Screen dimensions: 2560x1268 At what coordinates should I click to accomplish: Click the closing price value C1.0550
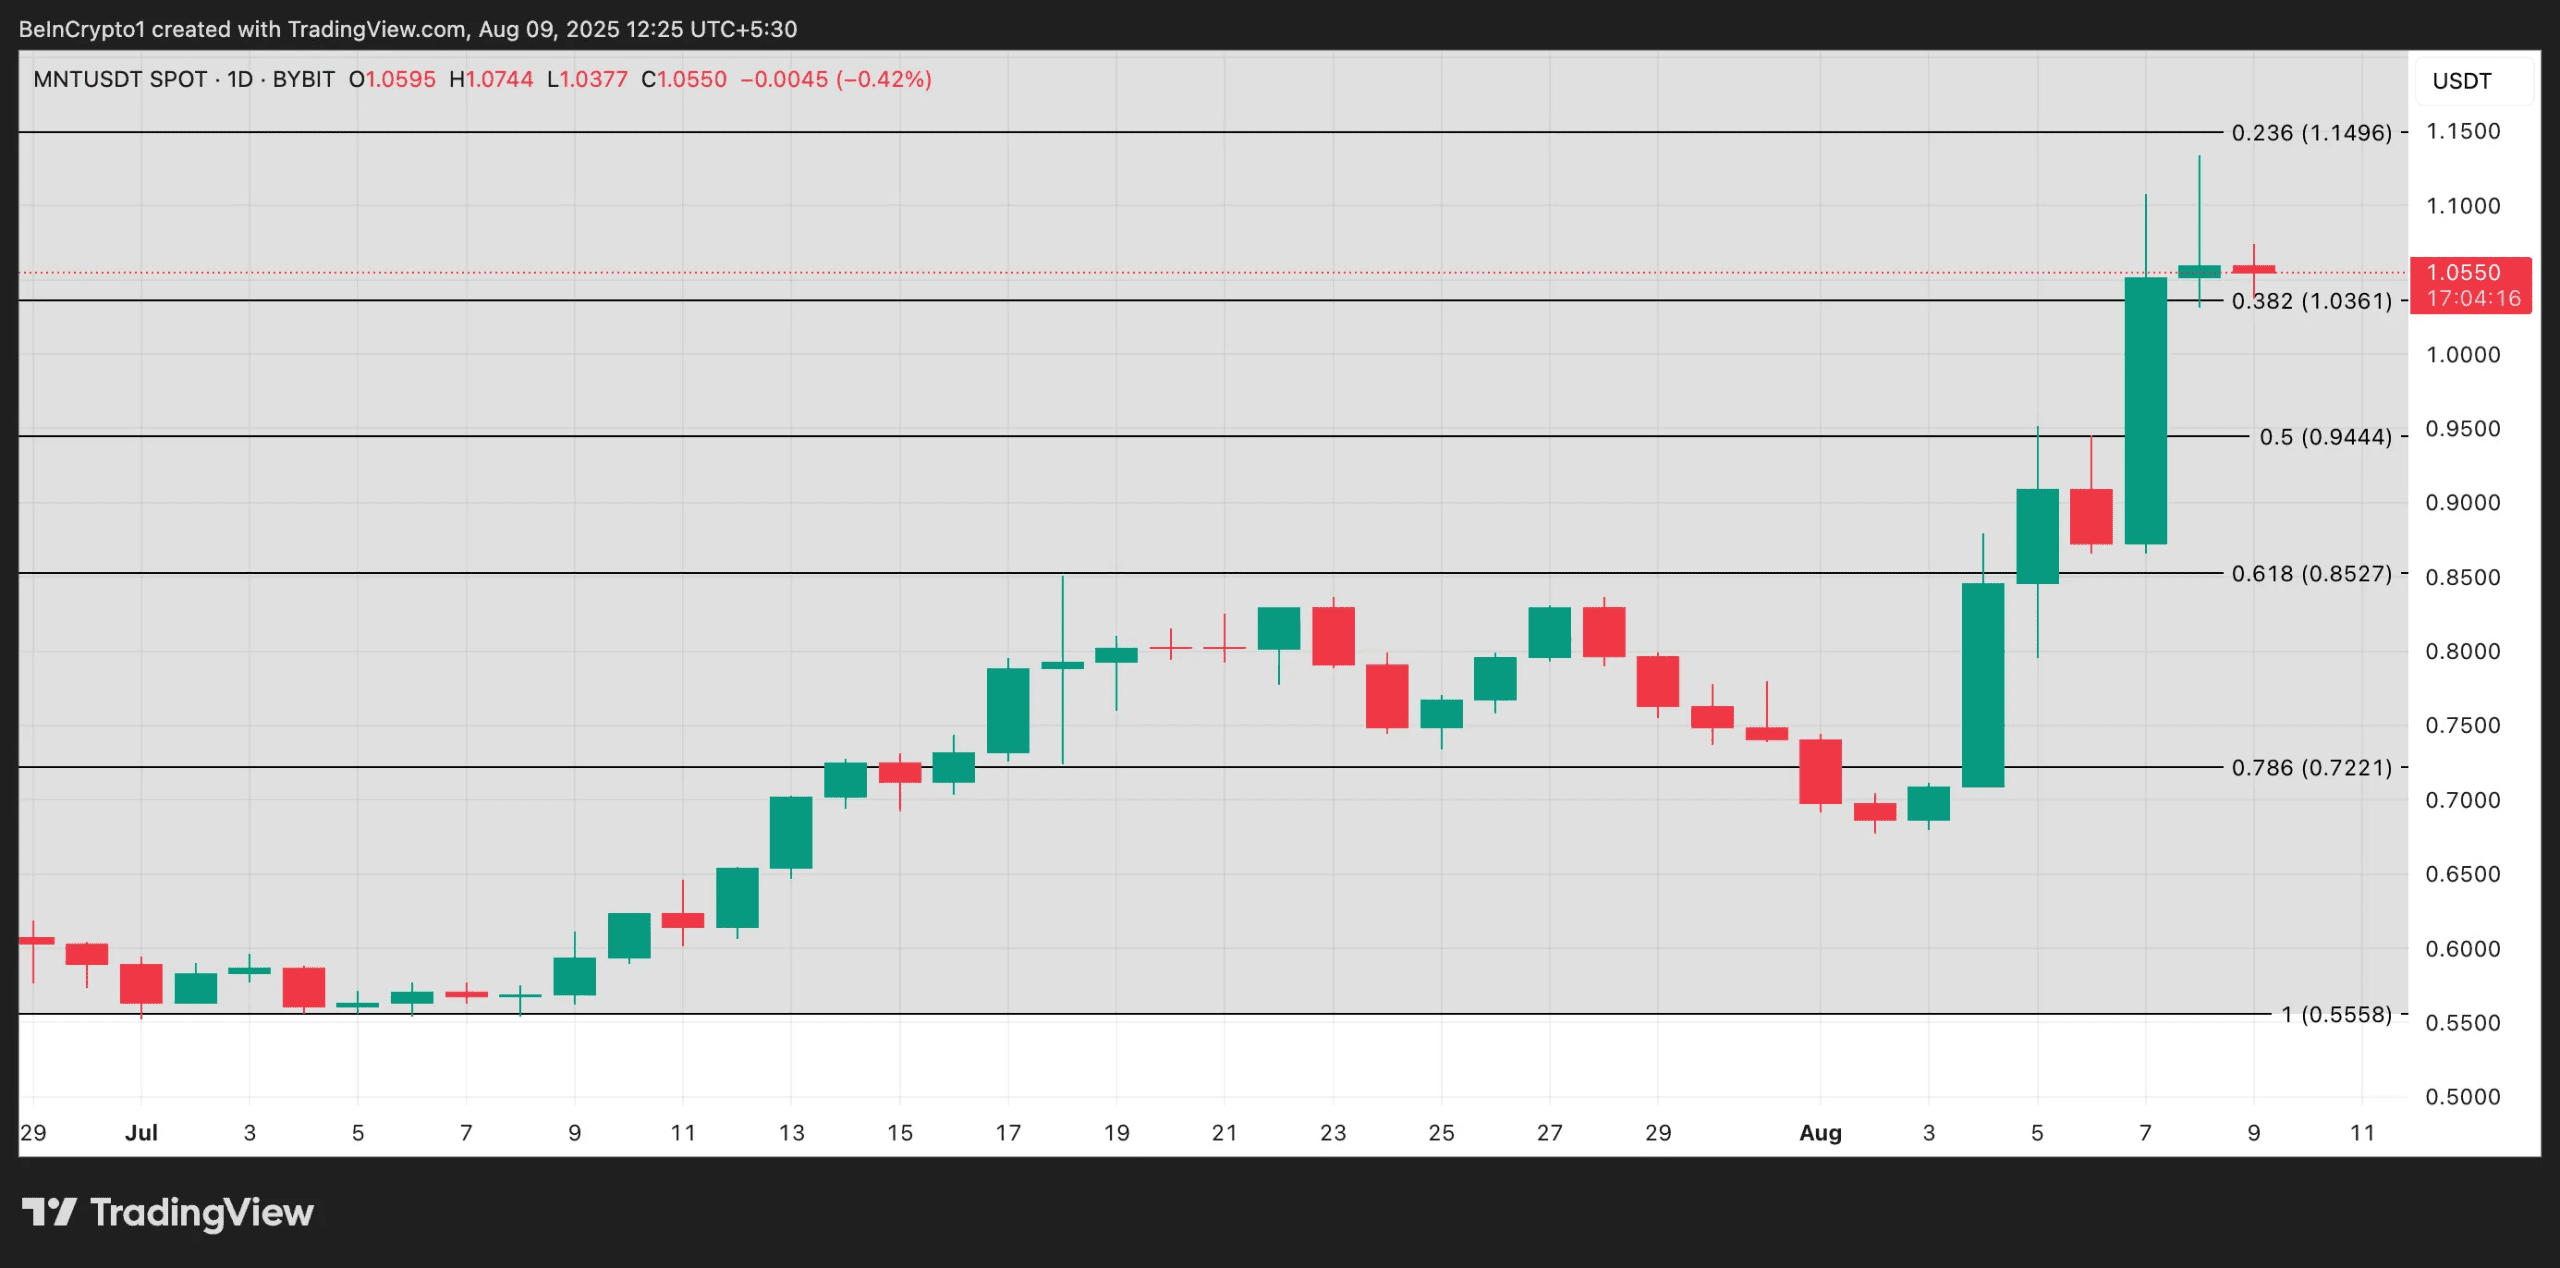684,79
